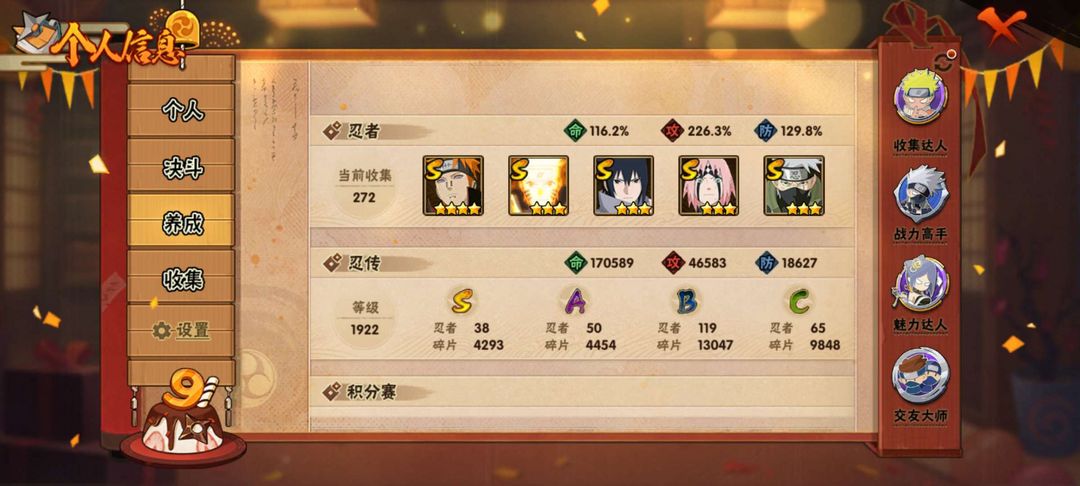
Task: Select the Kakashi ninja portrait
Action: click(793, 186)
